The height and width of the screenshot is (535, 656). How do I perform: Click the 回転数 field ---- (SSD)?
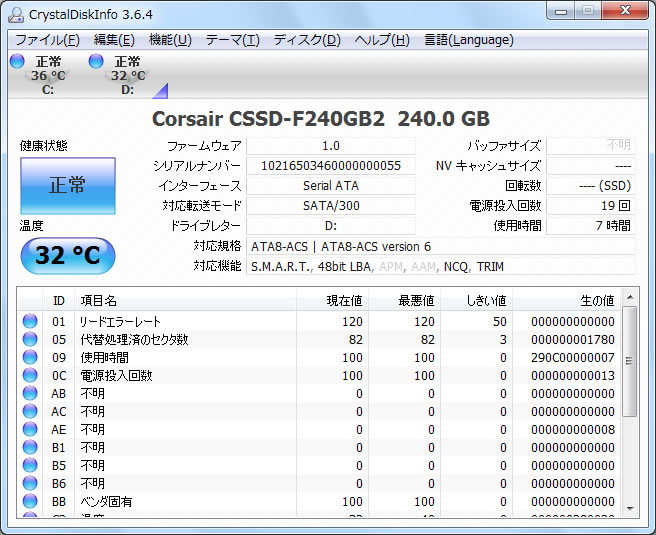click(x=591, y=186)
